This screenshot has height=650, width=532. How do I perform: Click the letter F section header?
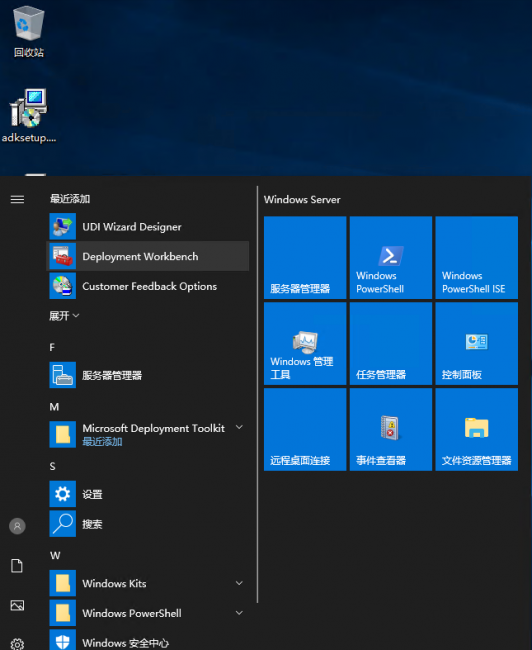click(52, 347)
